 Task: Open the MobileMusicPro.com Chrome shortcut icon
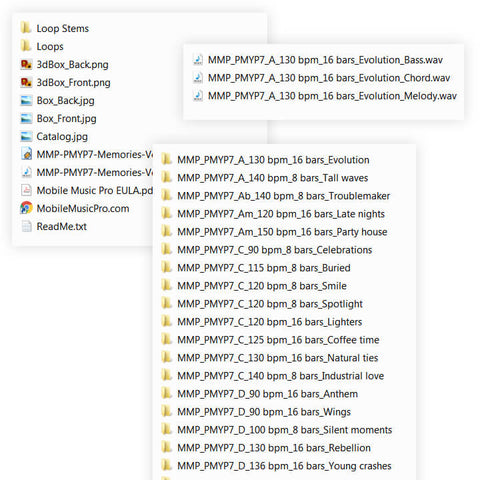click(26, 208)
